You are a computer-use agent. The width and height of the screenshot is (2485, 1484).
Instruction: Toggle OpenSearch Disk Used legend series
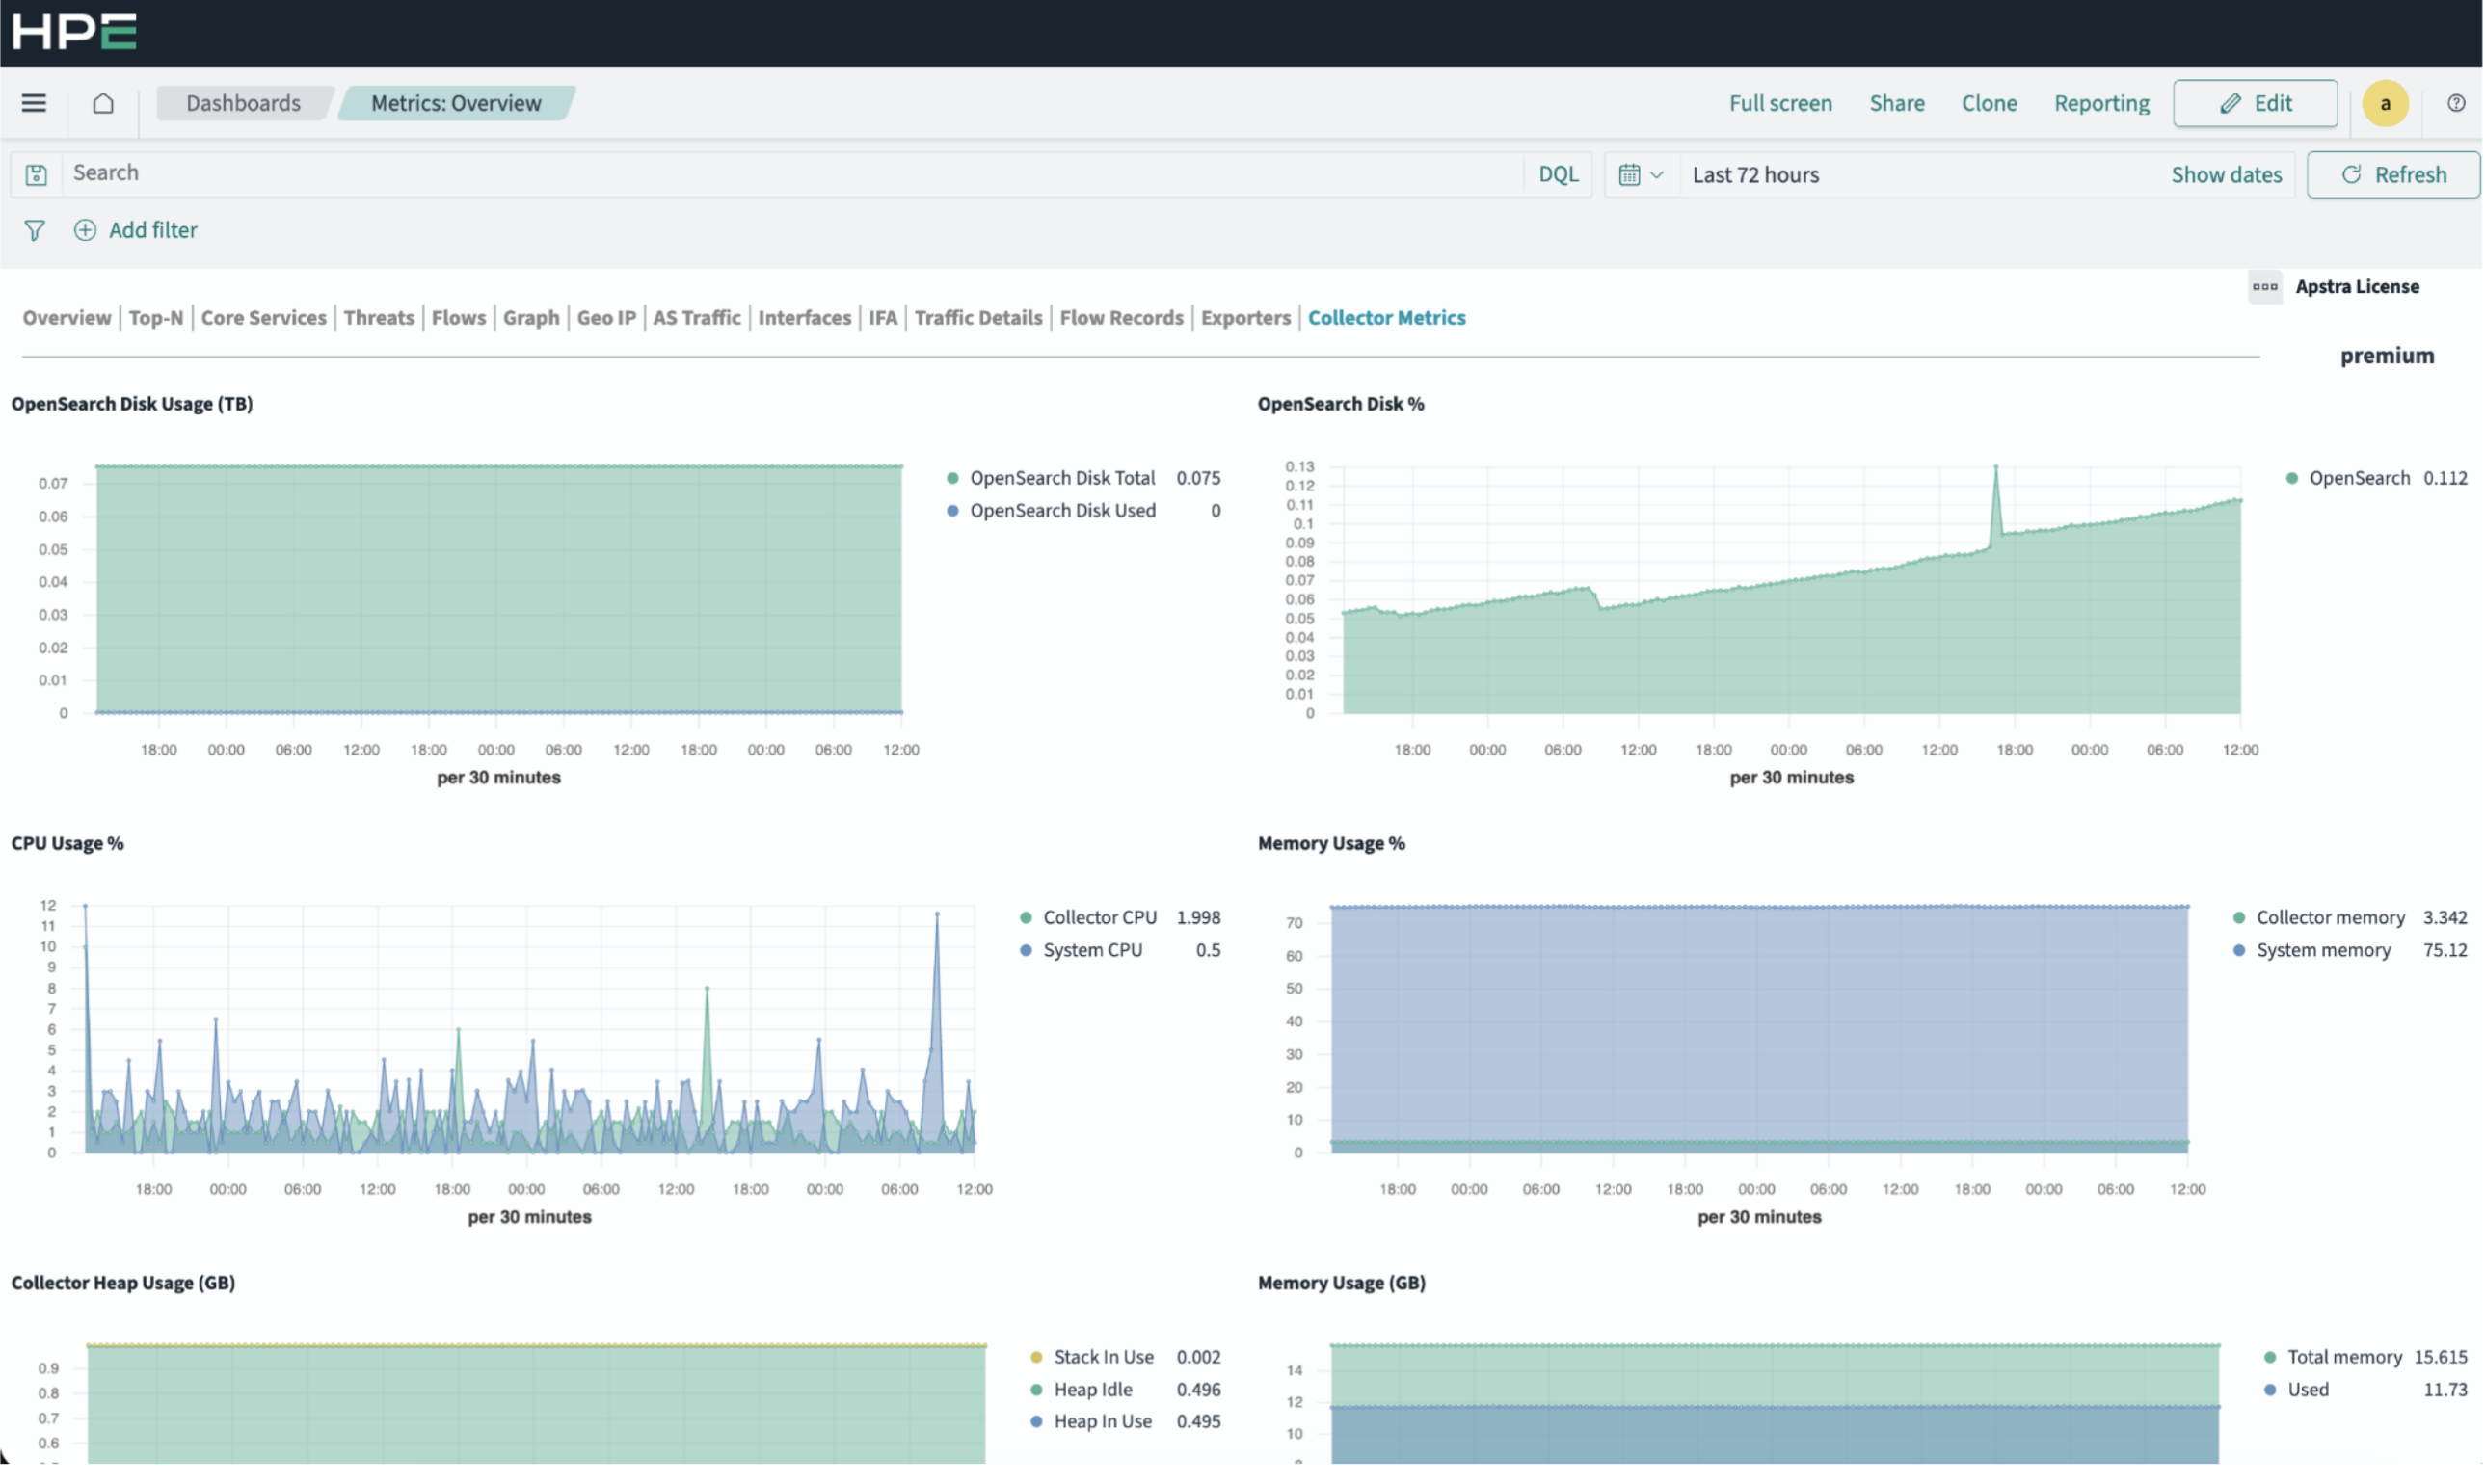[x=1062, y=511]
